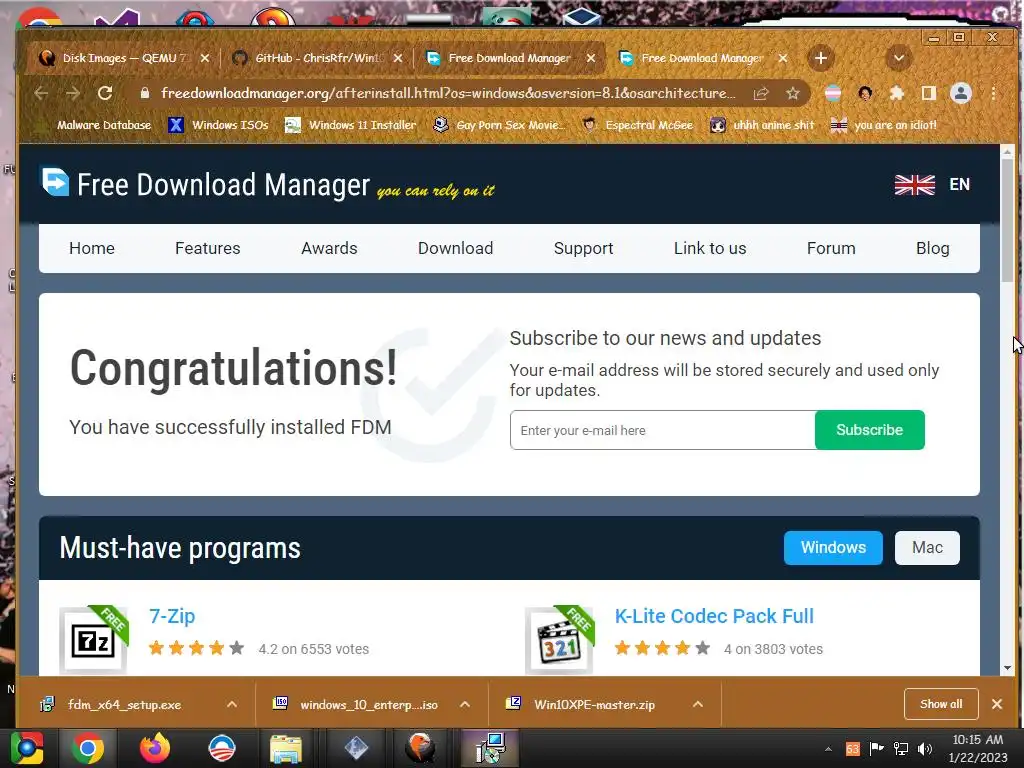Open the EN language selector
This screenshot has width=1024, height=768.
tap(959, 184)
